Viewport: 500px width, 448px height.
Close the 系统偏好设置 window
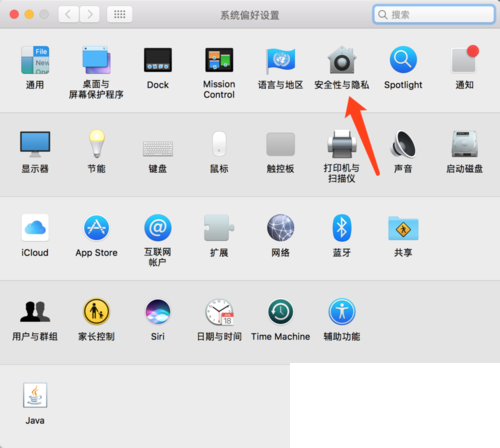(14, 14)
